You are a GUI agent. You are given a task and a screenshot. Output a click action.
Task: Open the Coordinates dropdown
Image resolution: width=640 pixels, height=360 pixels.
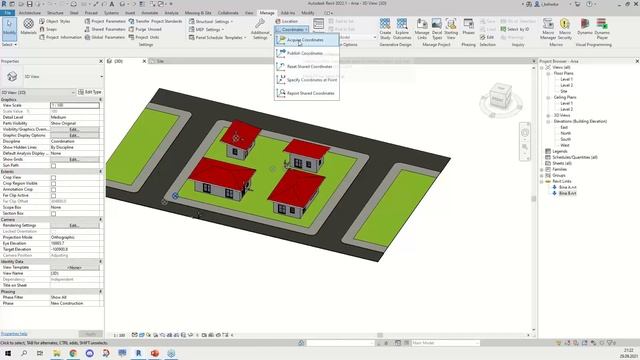pyautogui.click(x=291, y=29)
